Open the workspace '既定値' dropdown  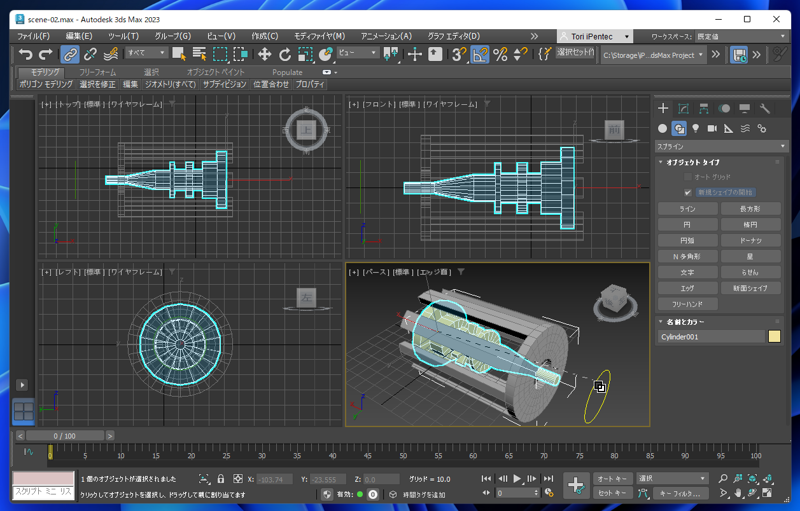741,36
